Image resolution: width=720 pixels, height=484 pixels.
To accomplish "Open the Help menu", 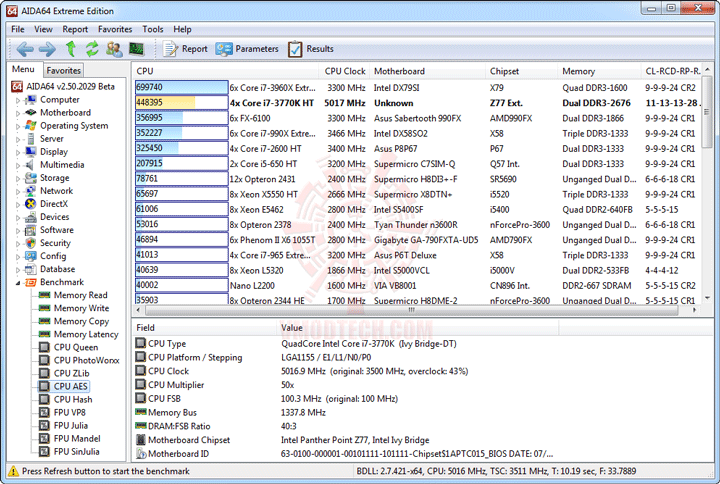I will 182,29.
